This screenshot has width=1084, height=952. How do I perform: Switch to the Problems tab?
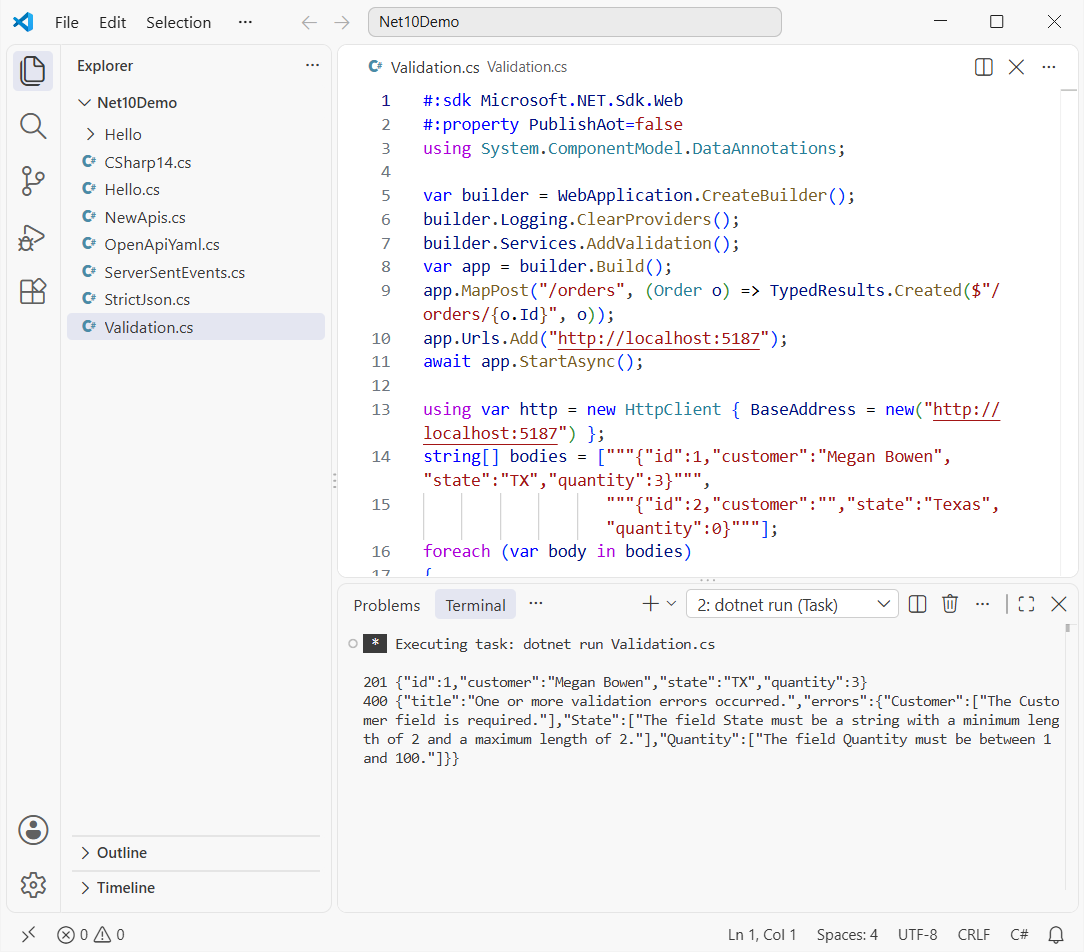point(386,605)
